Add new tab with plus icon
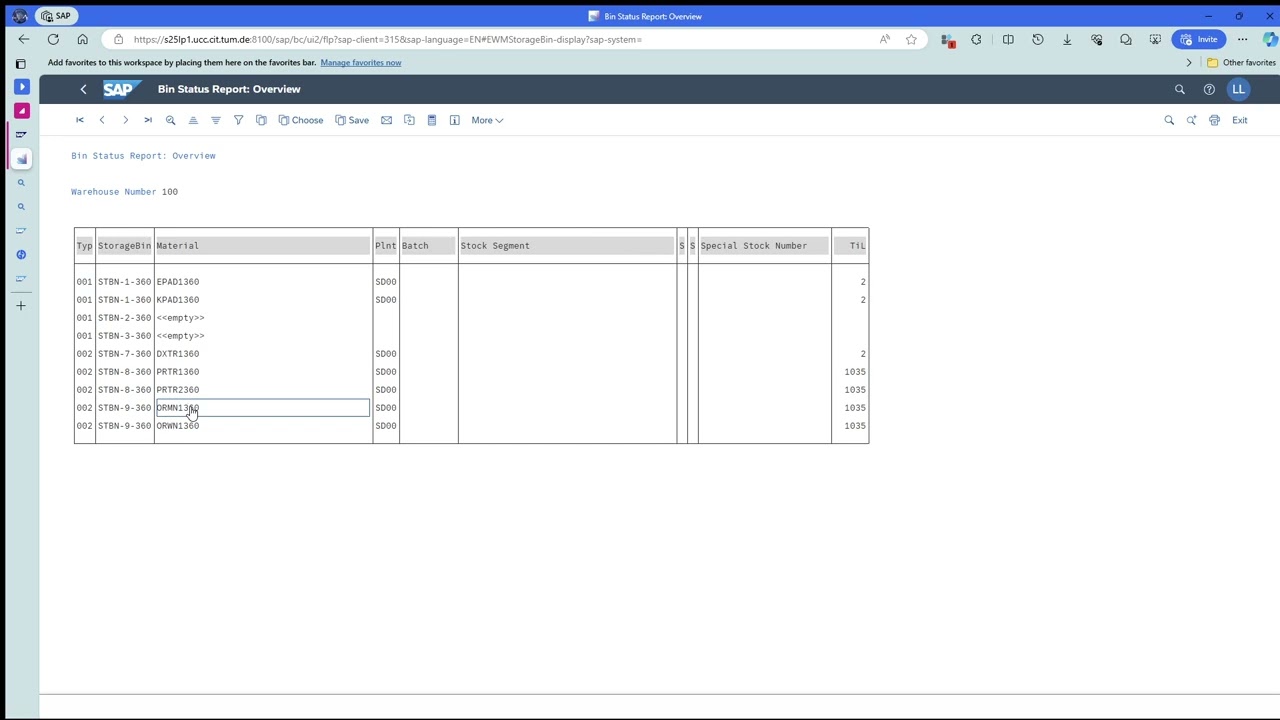 [21, 305]
